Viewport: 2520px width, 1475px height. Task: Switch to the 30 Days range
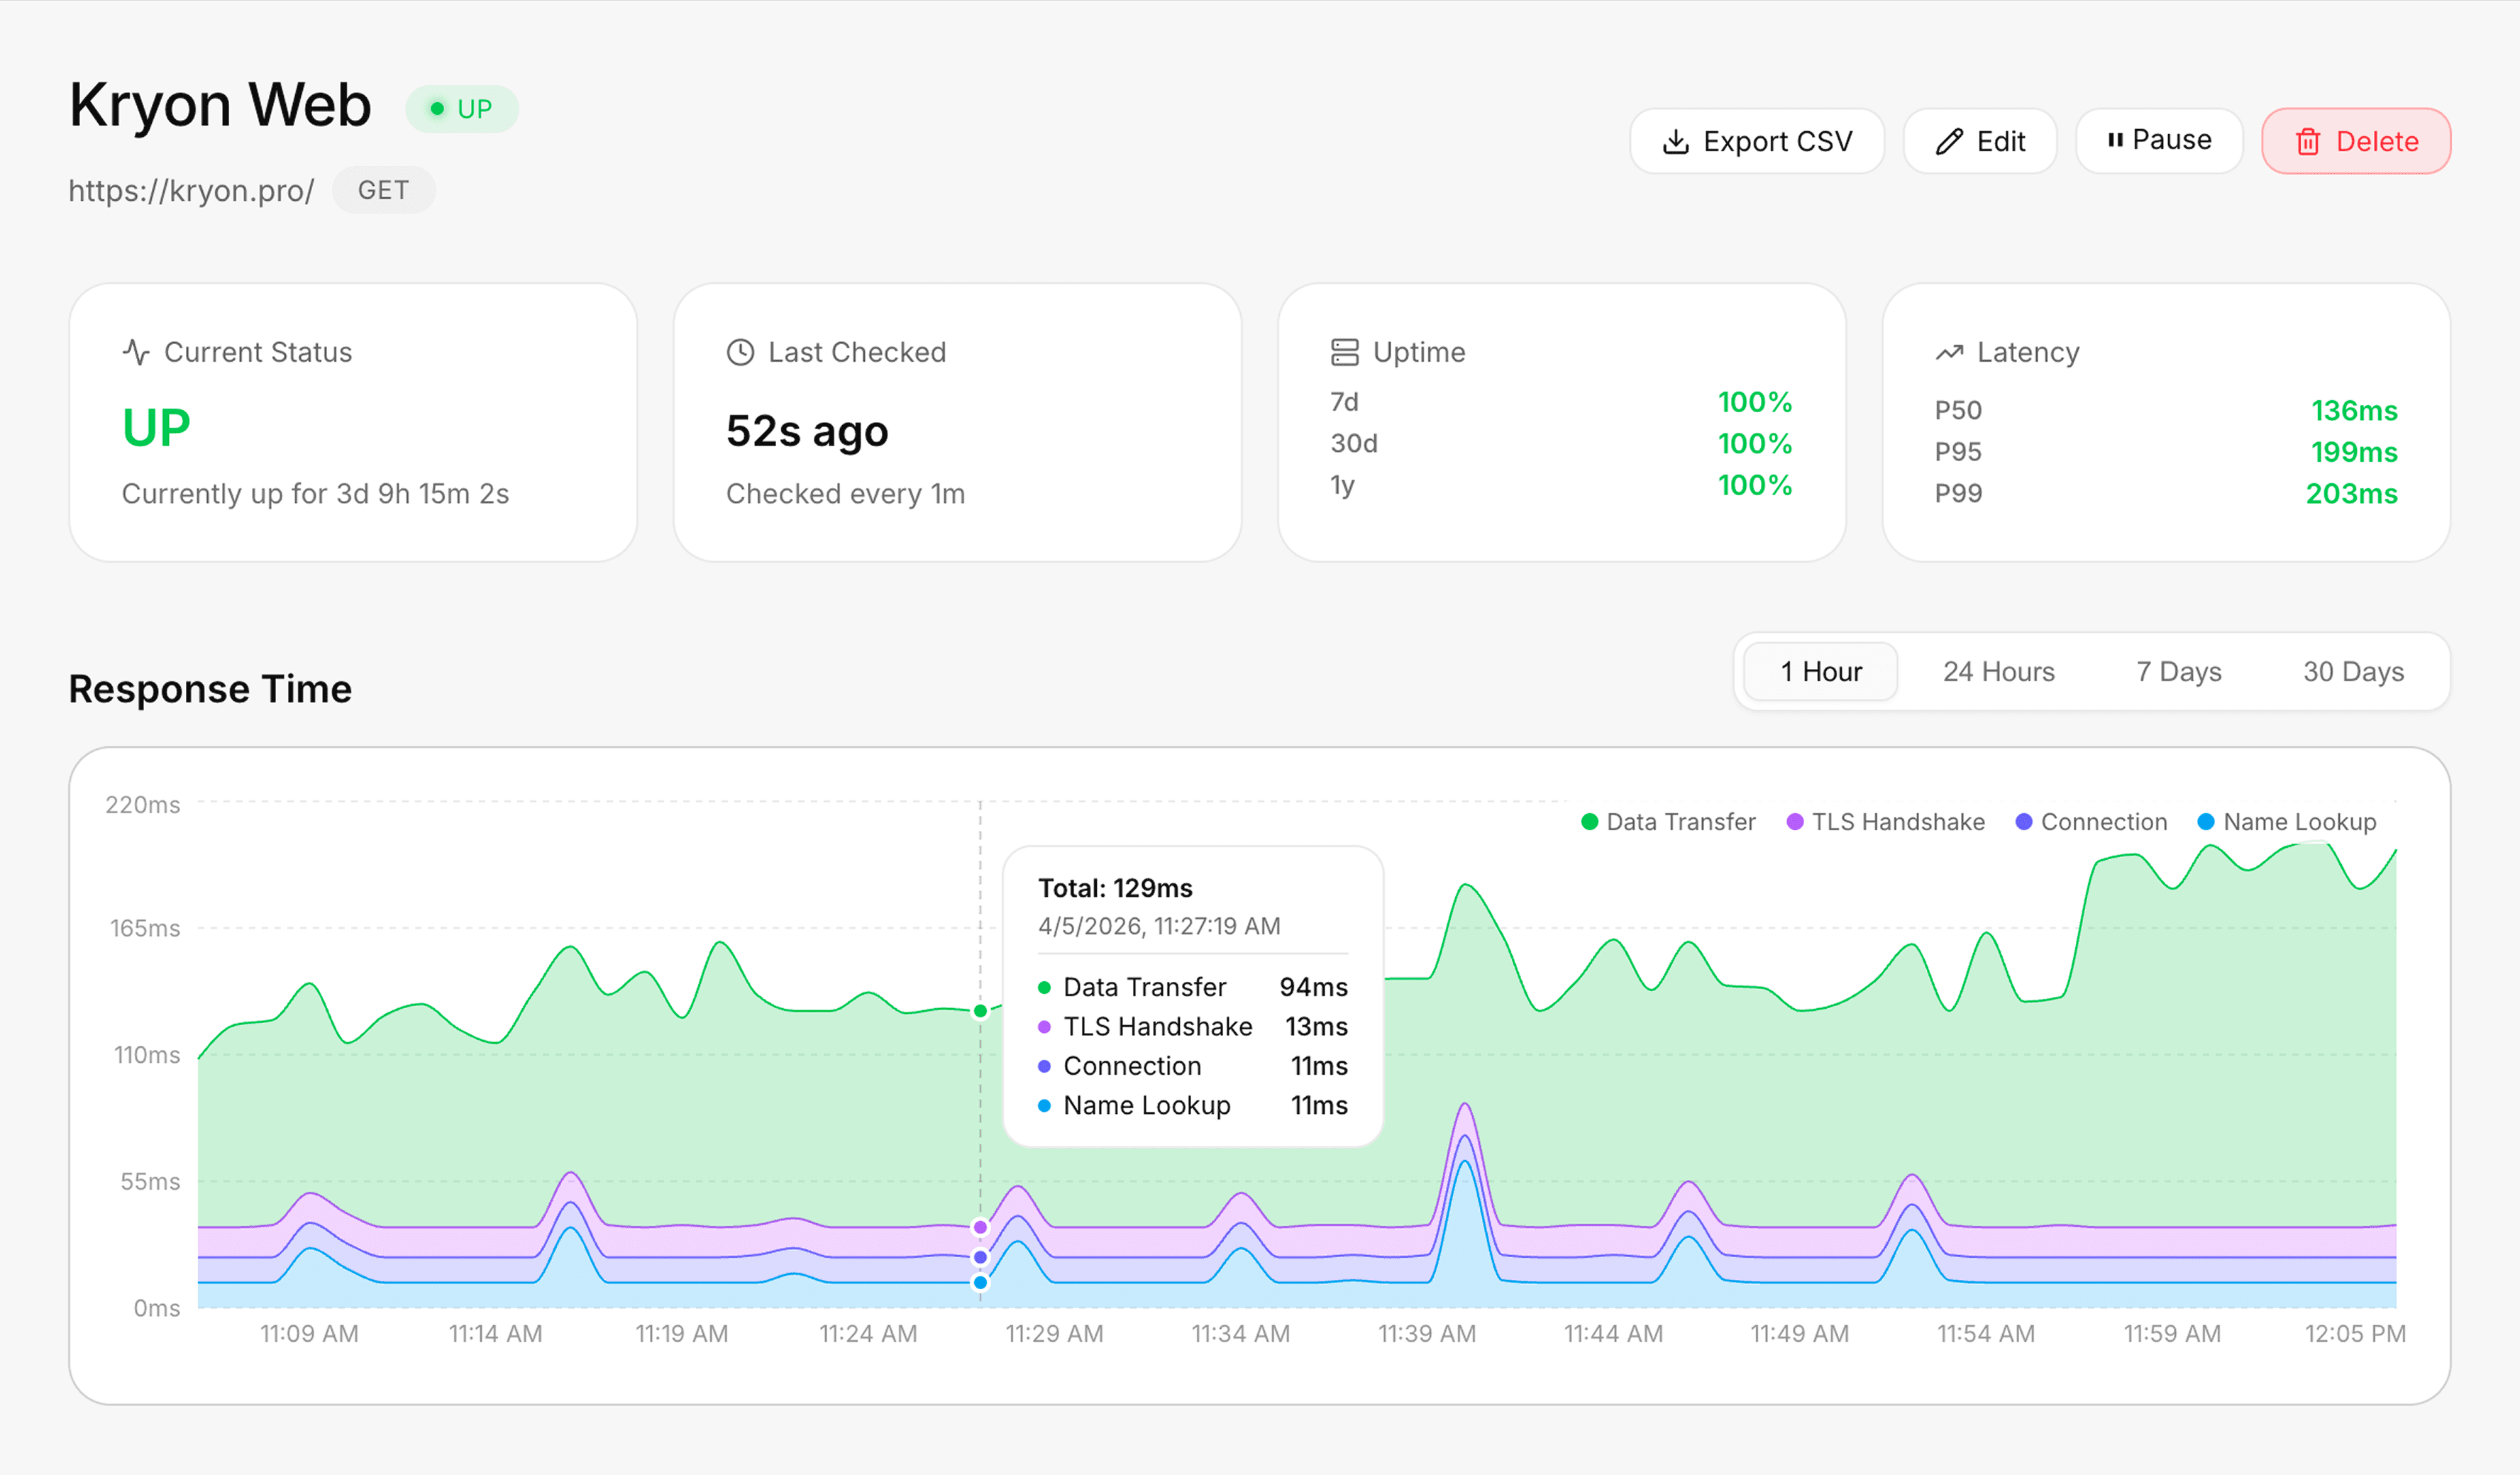click(2353, 672)
